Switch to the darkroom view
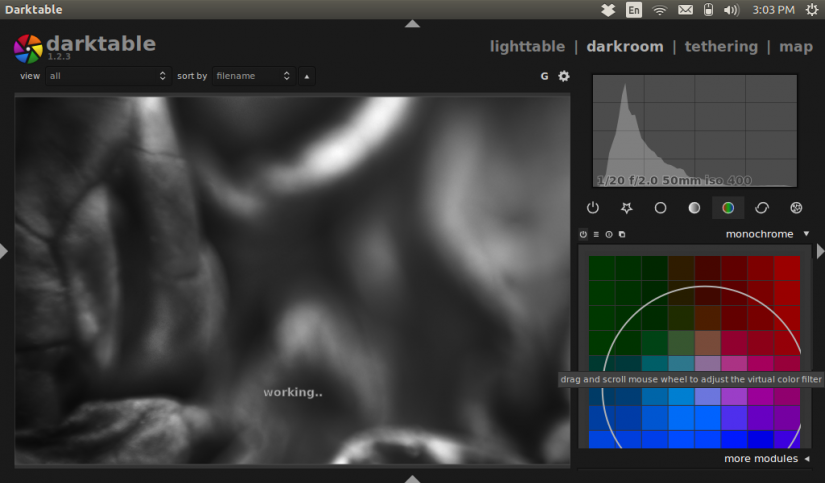Viewport: 825px width, 483px height. click(625, 47)
